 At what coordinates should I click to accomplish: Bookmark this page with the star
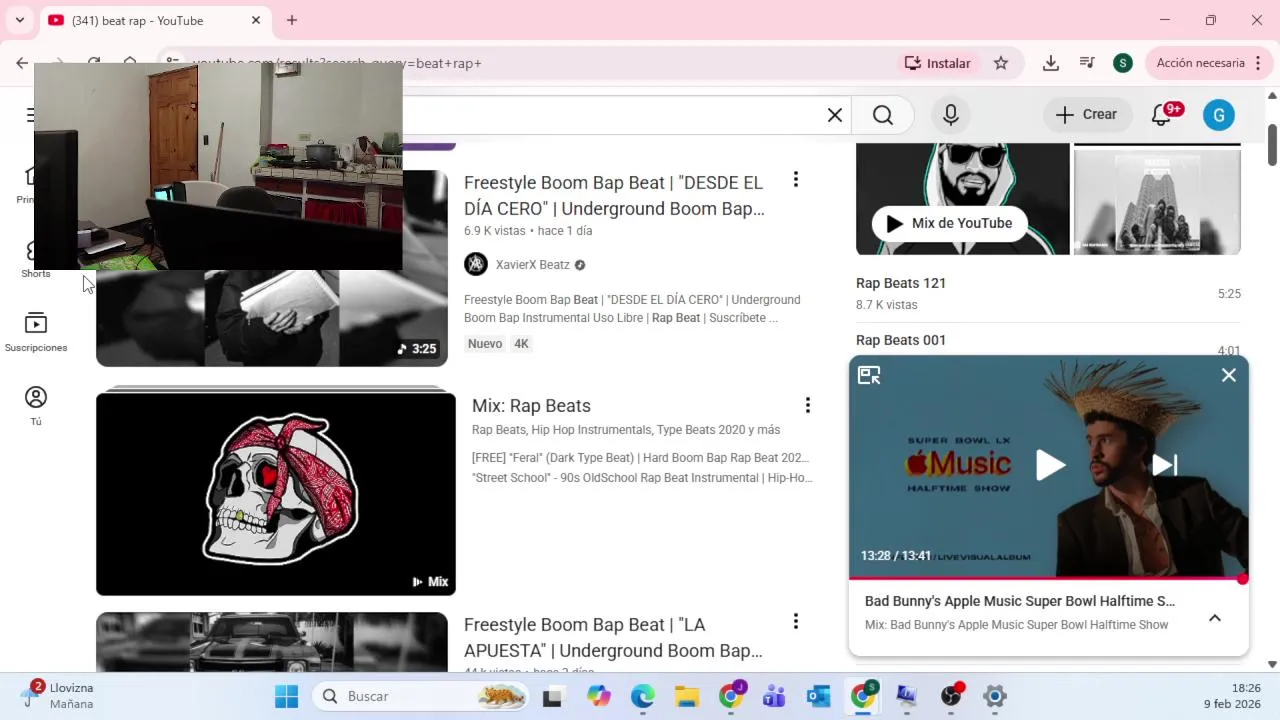tap(1001, 63)
